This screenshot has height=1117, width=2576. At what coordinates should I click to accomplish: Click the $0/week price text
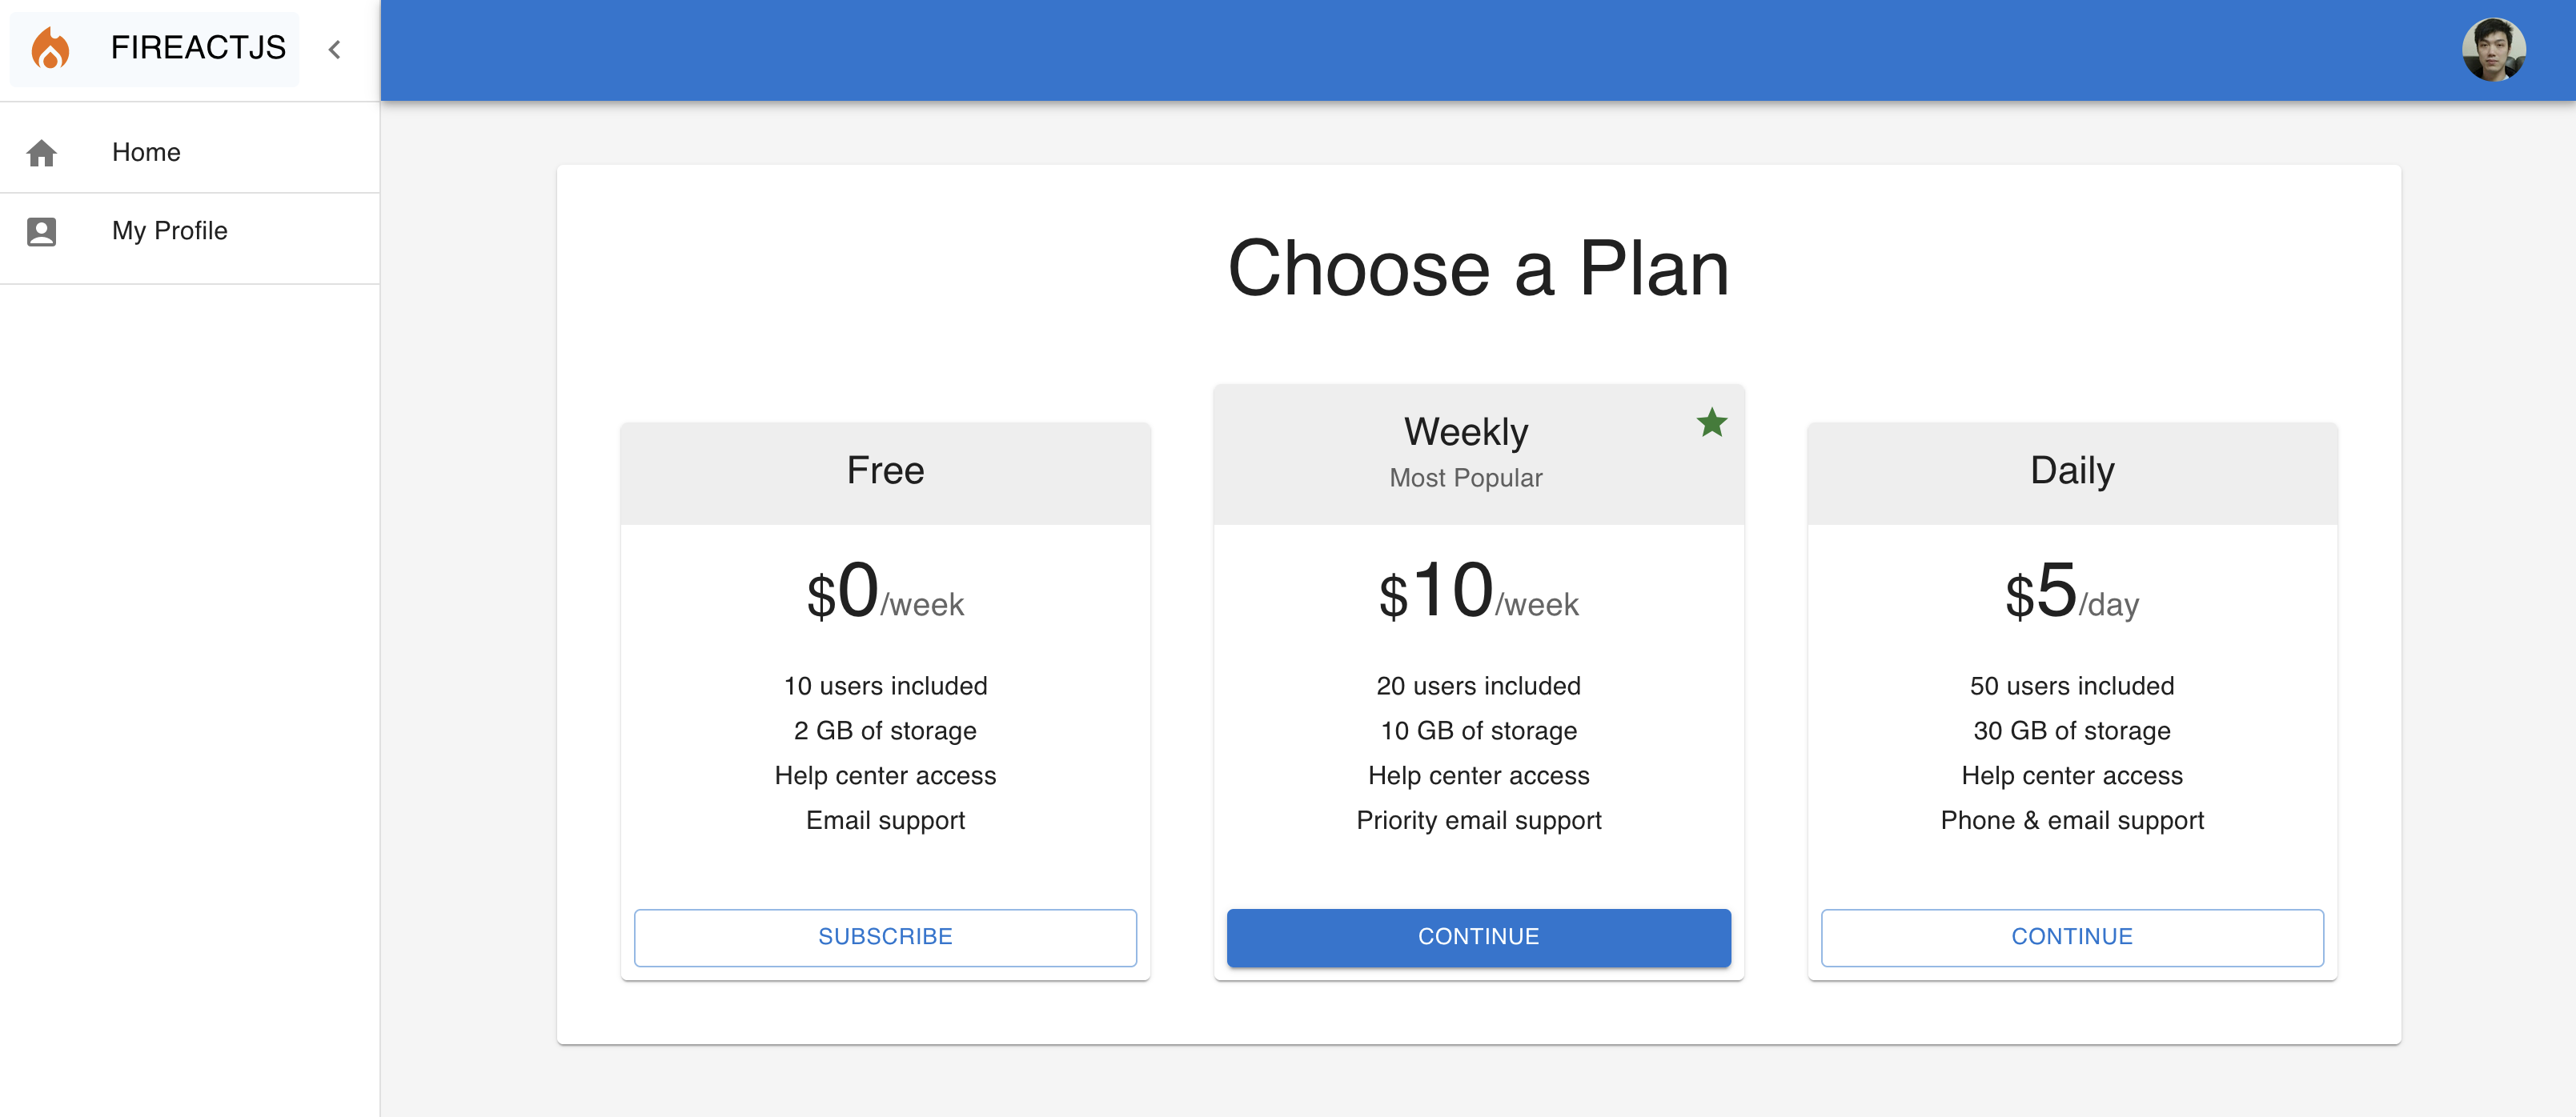pyautogui.click(x=885, y=591)
